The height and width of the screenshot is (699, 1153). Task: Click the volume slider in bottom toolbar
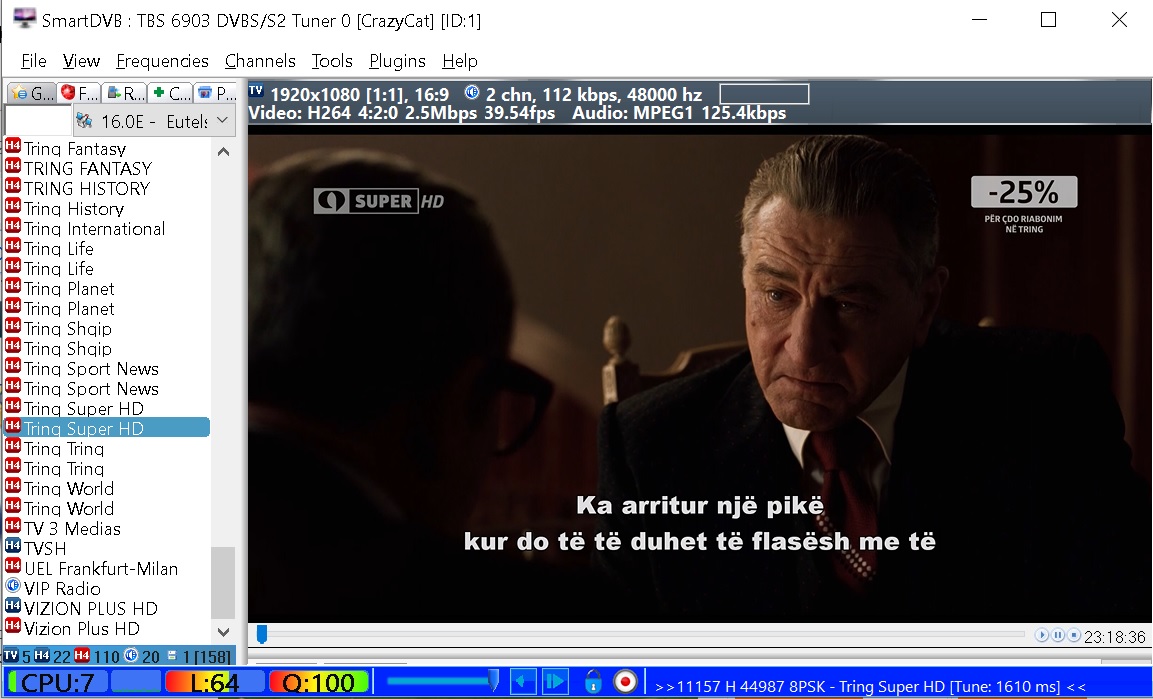pyautogui.click(x=442, y=681)
